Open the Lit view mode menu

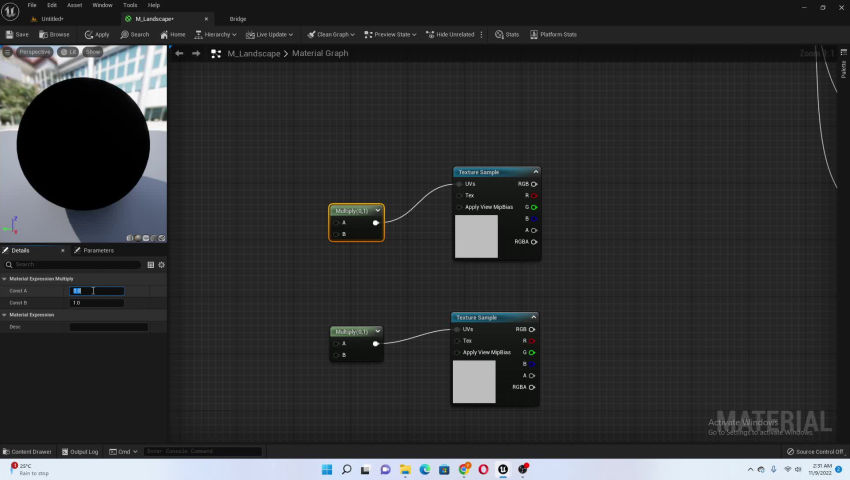coord(68,52)
